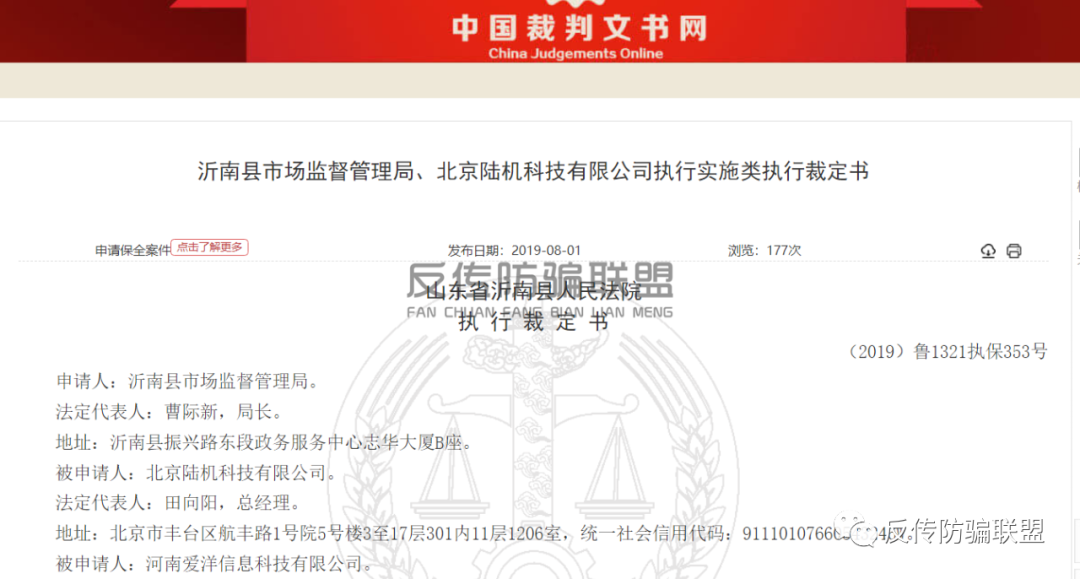
Task: Click the 点击了解更多 button
Action: [209, 247]
